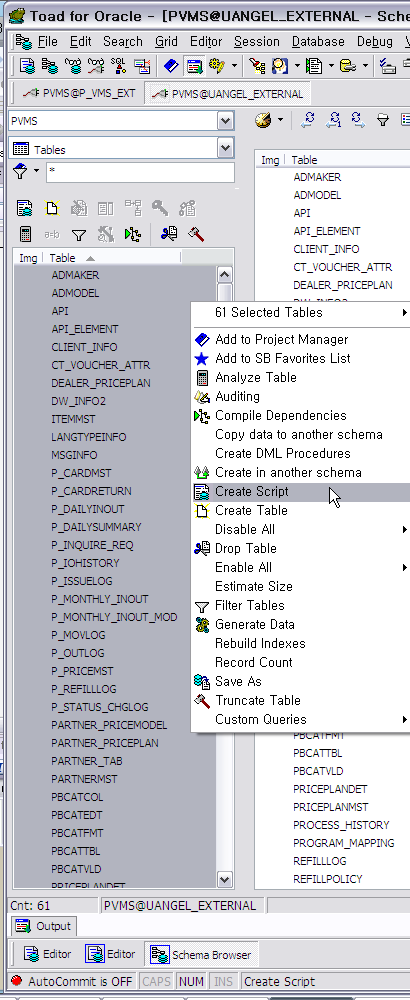Switch to PVMS@P_VMS_EXT connection tab
This screenshot has height=1000, width=410.
pyautogui.click(x=79, y=93)
